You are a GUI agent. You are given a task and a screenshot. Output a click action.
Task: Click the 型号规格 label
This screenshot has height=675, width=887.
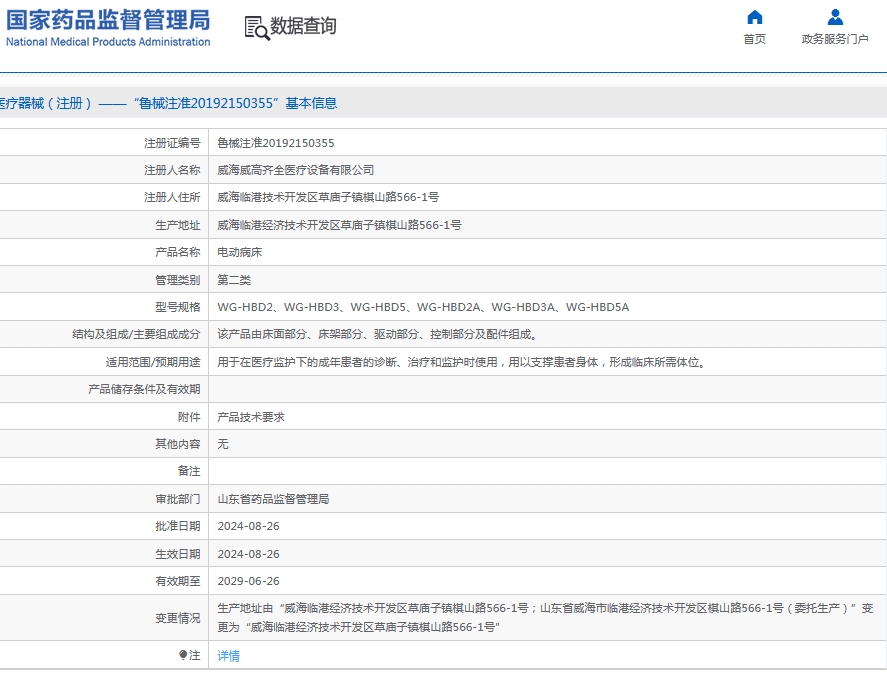click(x=178, y=307)
